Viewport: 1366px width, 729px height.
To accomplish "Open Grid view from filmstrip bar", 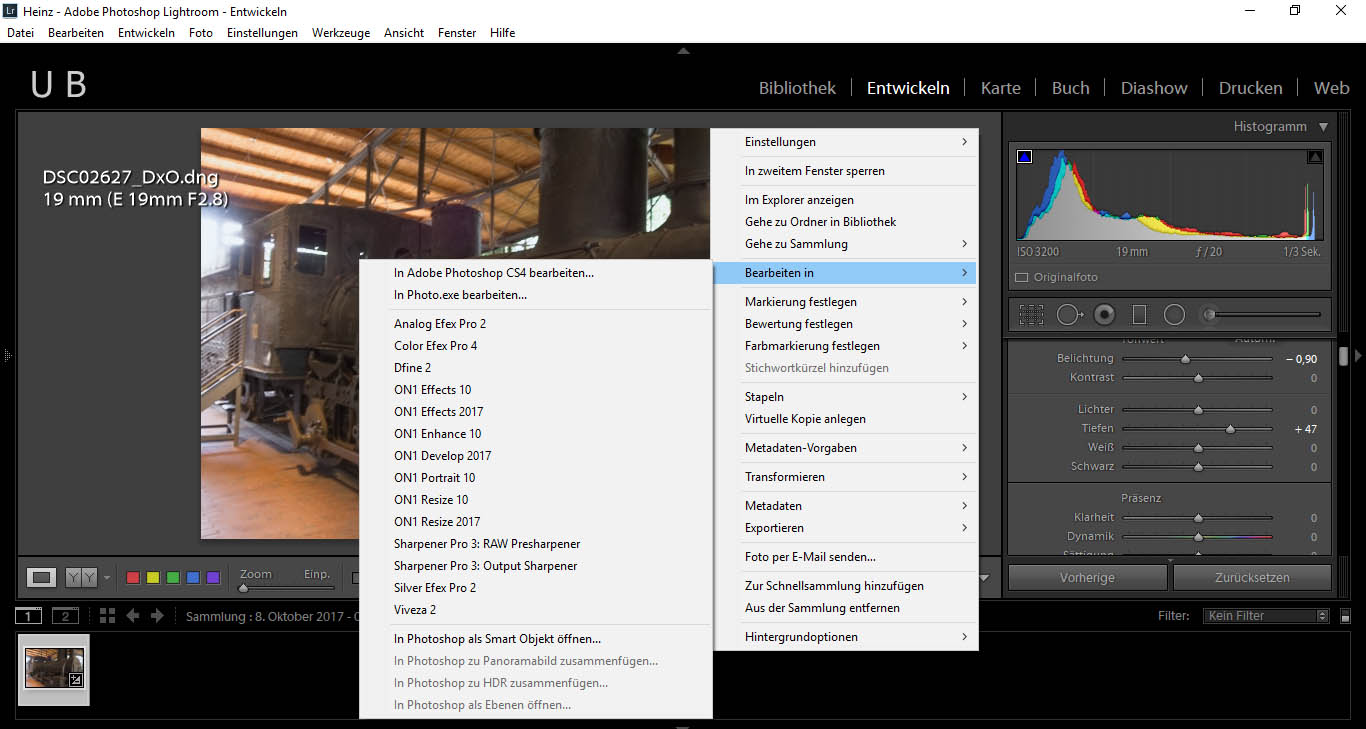I will [x=107, y=616].
